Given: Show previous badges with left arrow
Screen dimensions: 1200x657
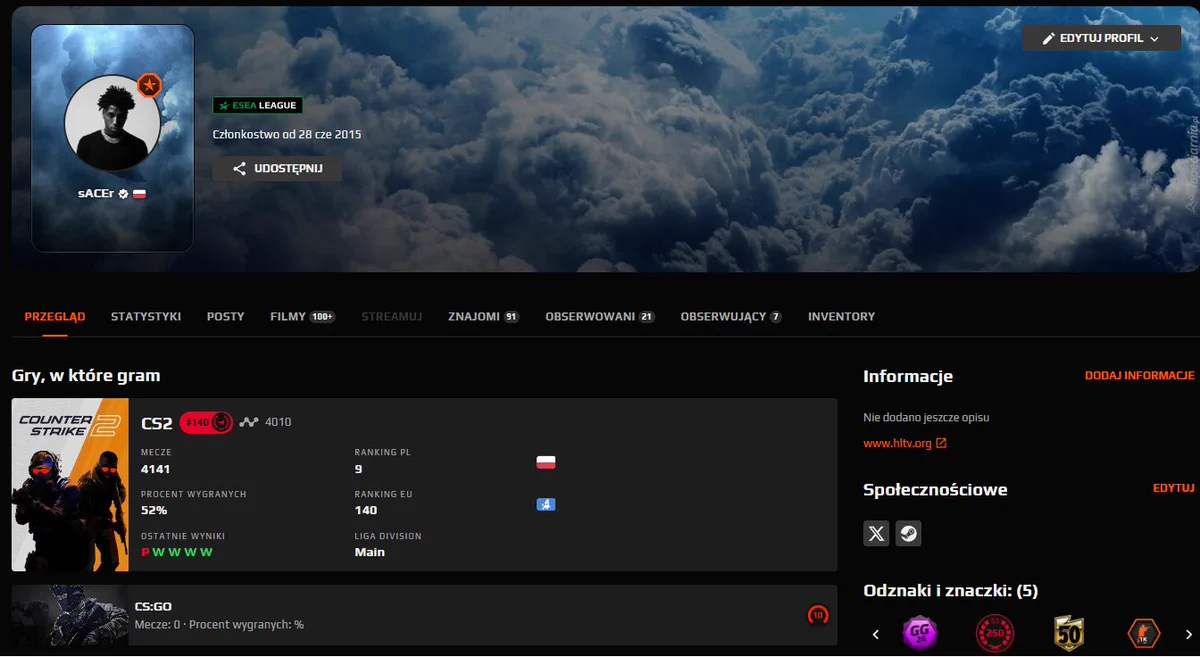Looking at the screenshot, I should pyautogui.click(x=876, y=634).
